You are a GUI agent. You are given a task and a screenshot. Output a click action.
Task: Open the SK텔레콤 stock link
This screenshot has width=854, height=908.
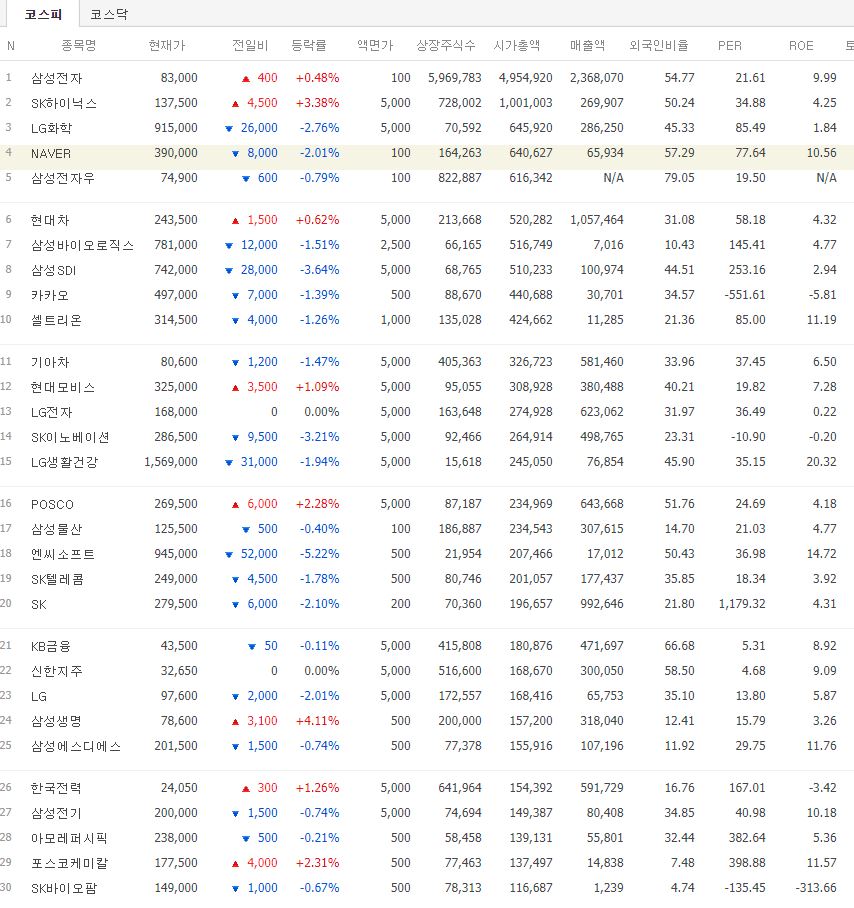(x=57, y=579)
